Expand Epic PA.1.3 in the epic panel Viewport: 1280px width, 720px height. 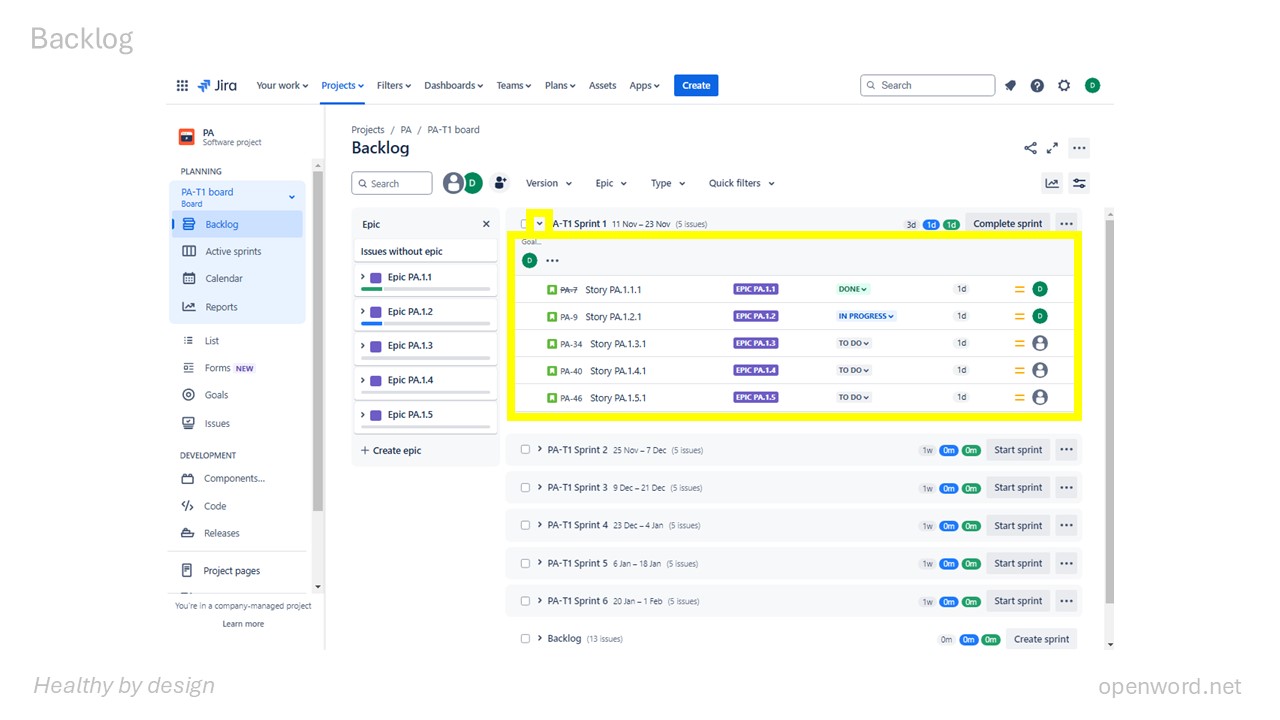pos(362,345)
